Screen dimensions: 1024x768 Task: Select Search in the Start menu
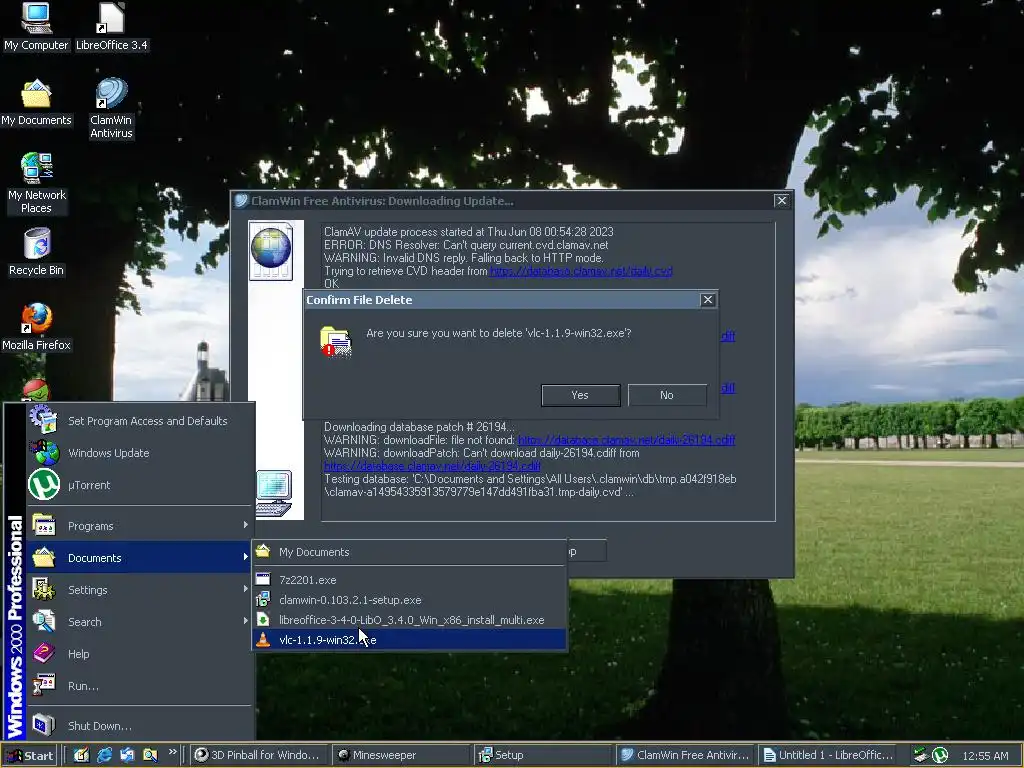click(139, 622)
